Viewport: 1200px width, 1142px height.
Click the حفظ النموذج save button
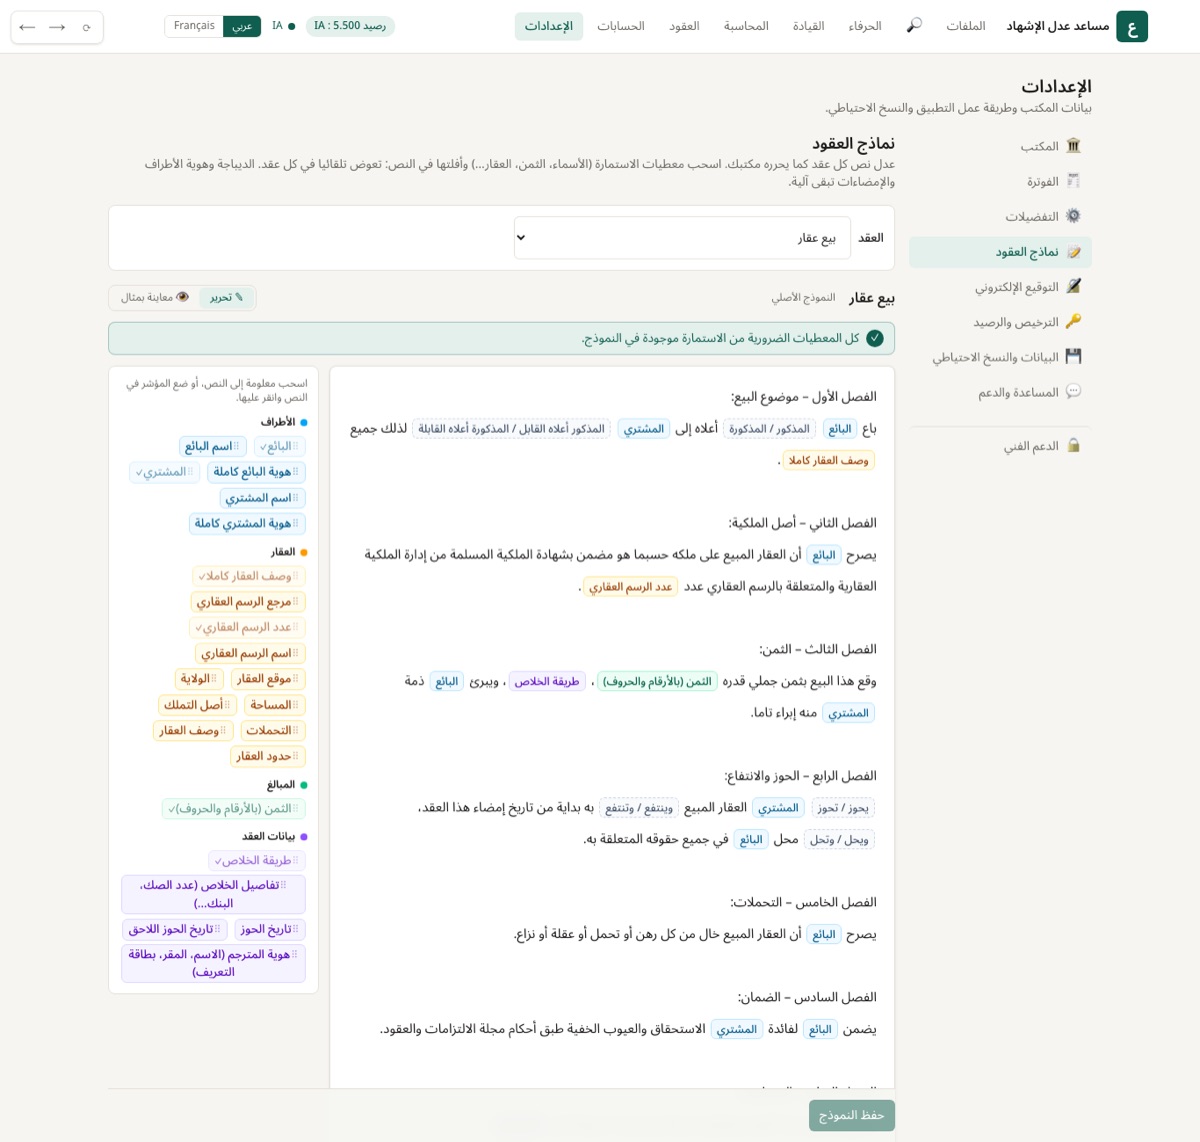coord(852,1115)
